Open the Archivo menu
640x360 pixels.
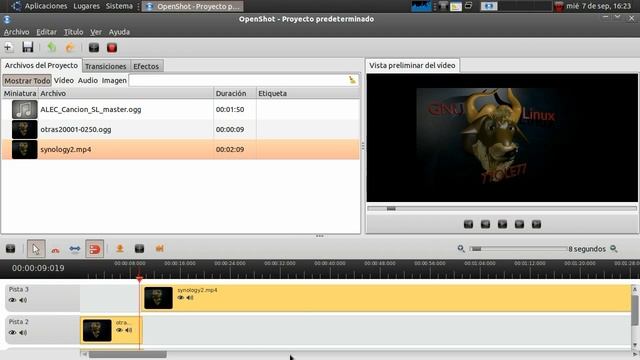16,32
